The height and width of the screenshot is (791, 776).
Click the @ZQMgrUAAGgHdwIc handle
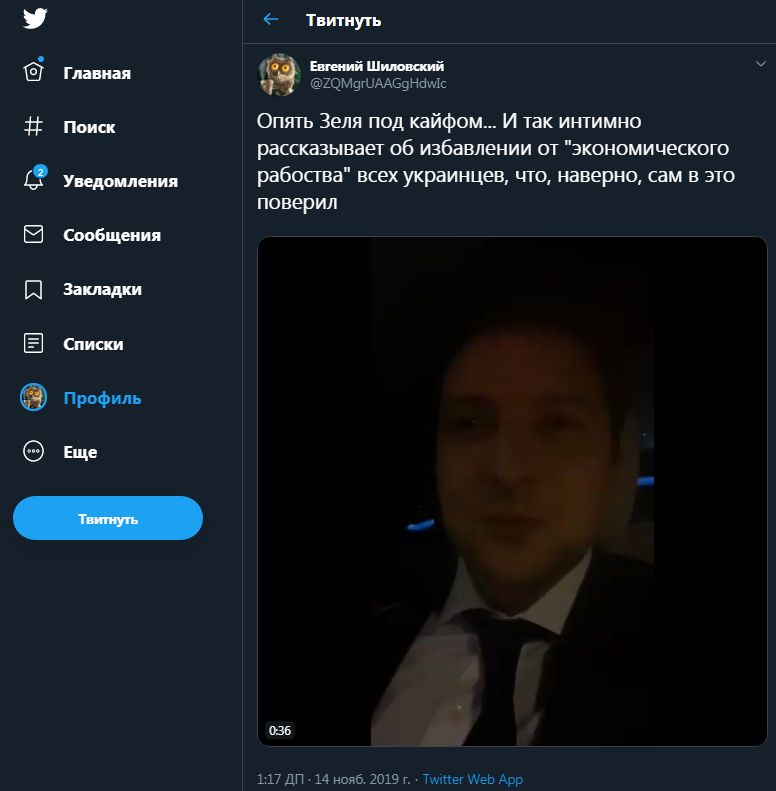coord(378,83)
